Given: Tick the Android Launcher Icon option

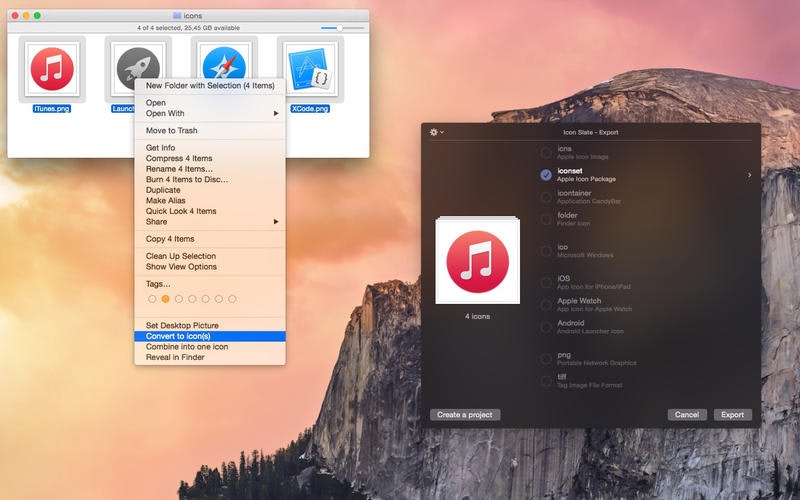Looking at the screenshot, I should 546,327.
